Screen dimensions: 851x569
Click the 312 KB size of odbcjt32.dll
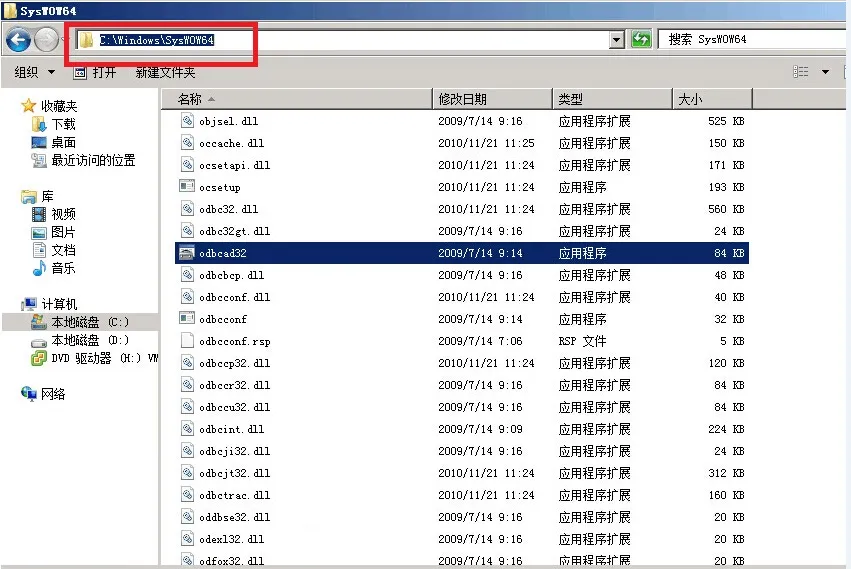pyautogui.click(x=726, y=473)
